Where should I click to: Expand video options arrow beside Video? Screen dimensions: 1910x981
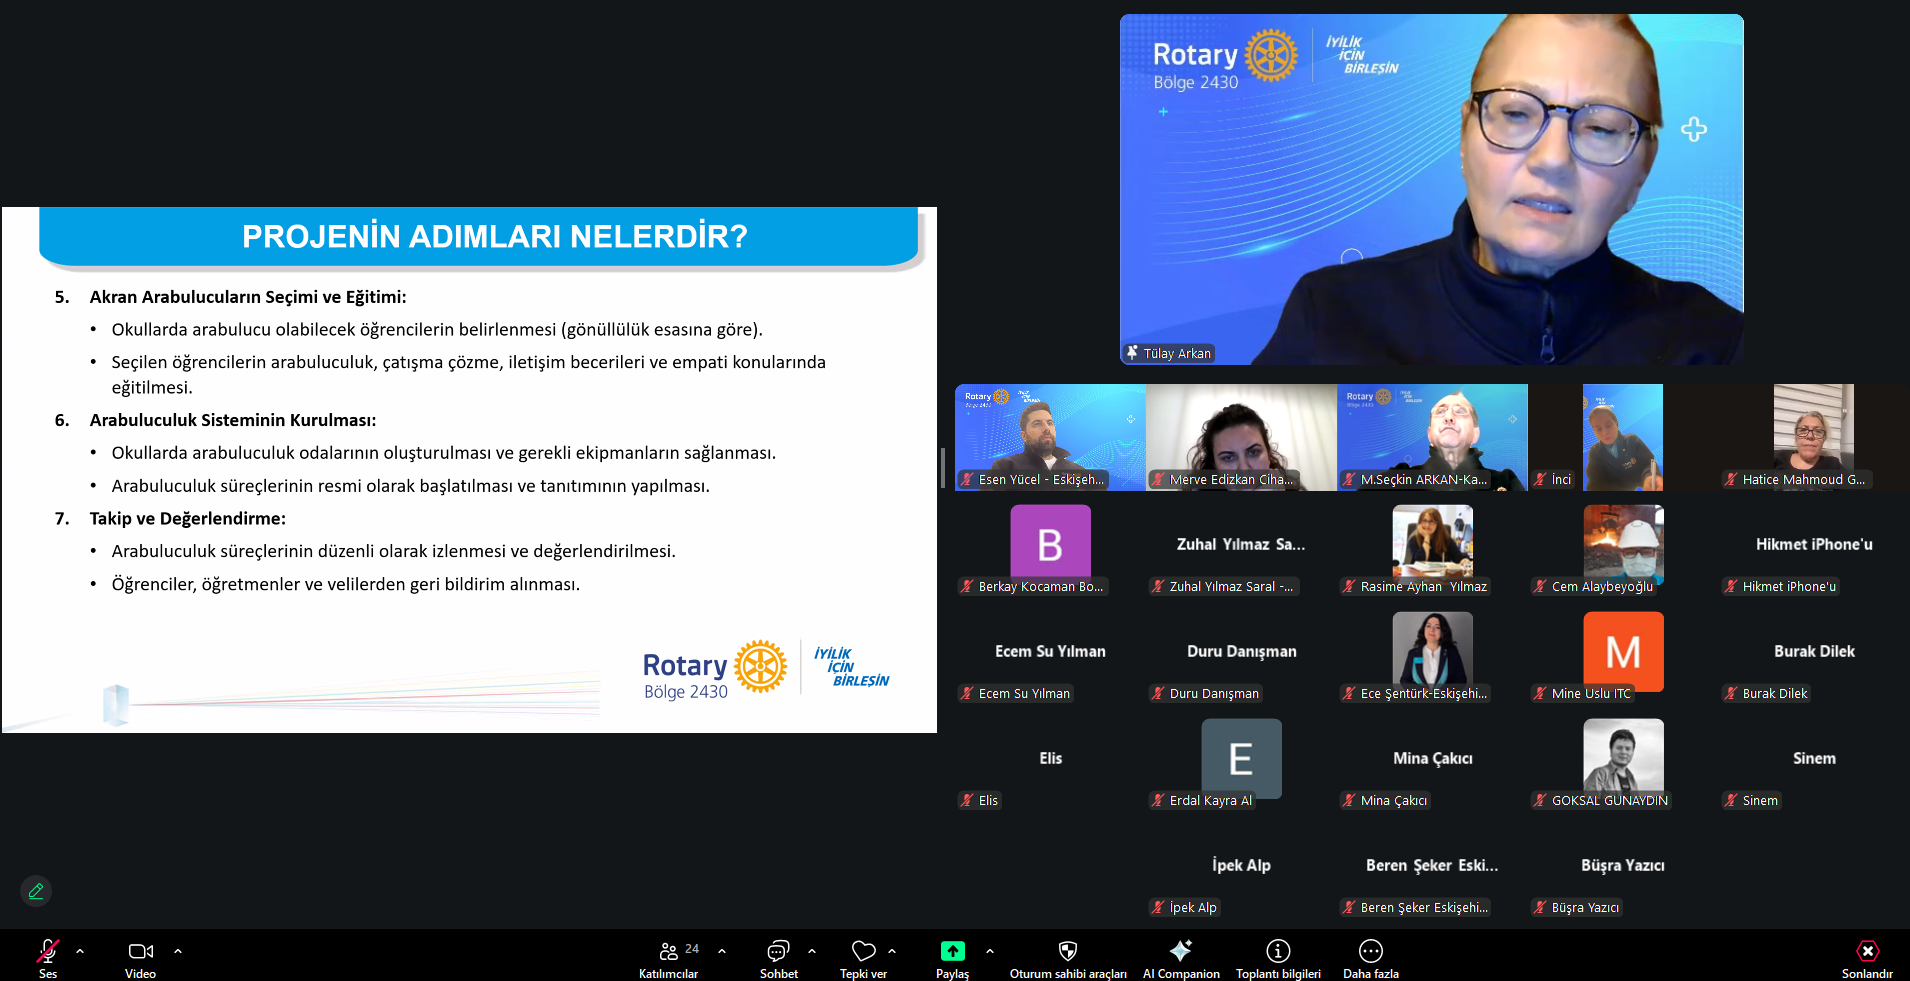(178, 951)
